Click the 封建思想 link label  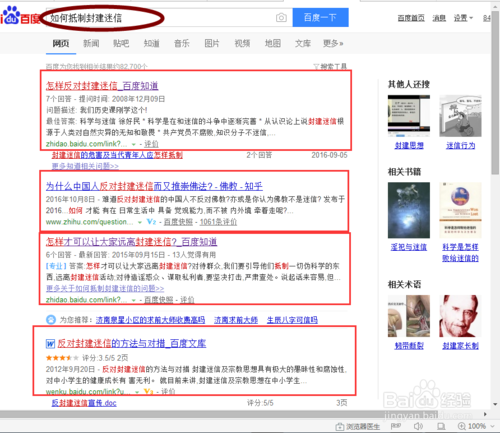click(x=409, y=146)
